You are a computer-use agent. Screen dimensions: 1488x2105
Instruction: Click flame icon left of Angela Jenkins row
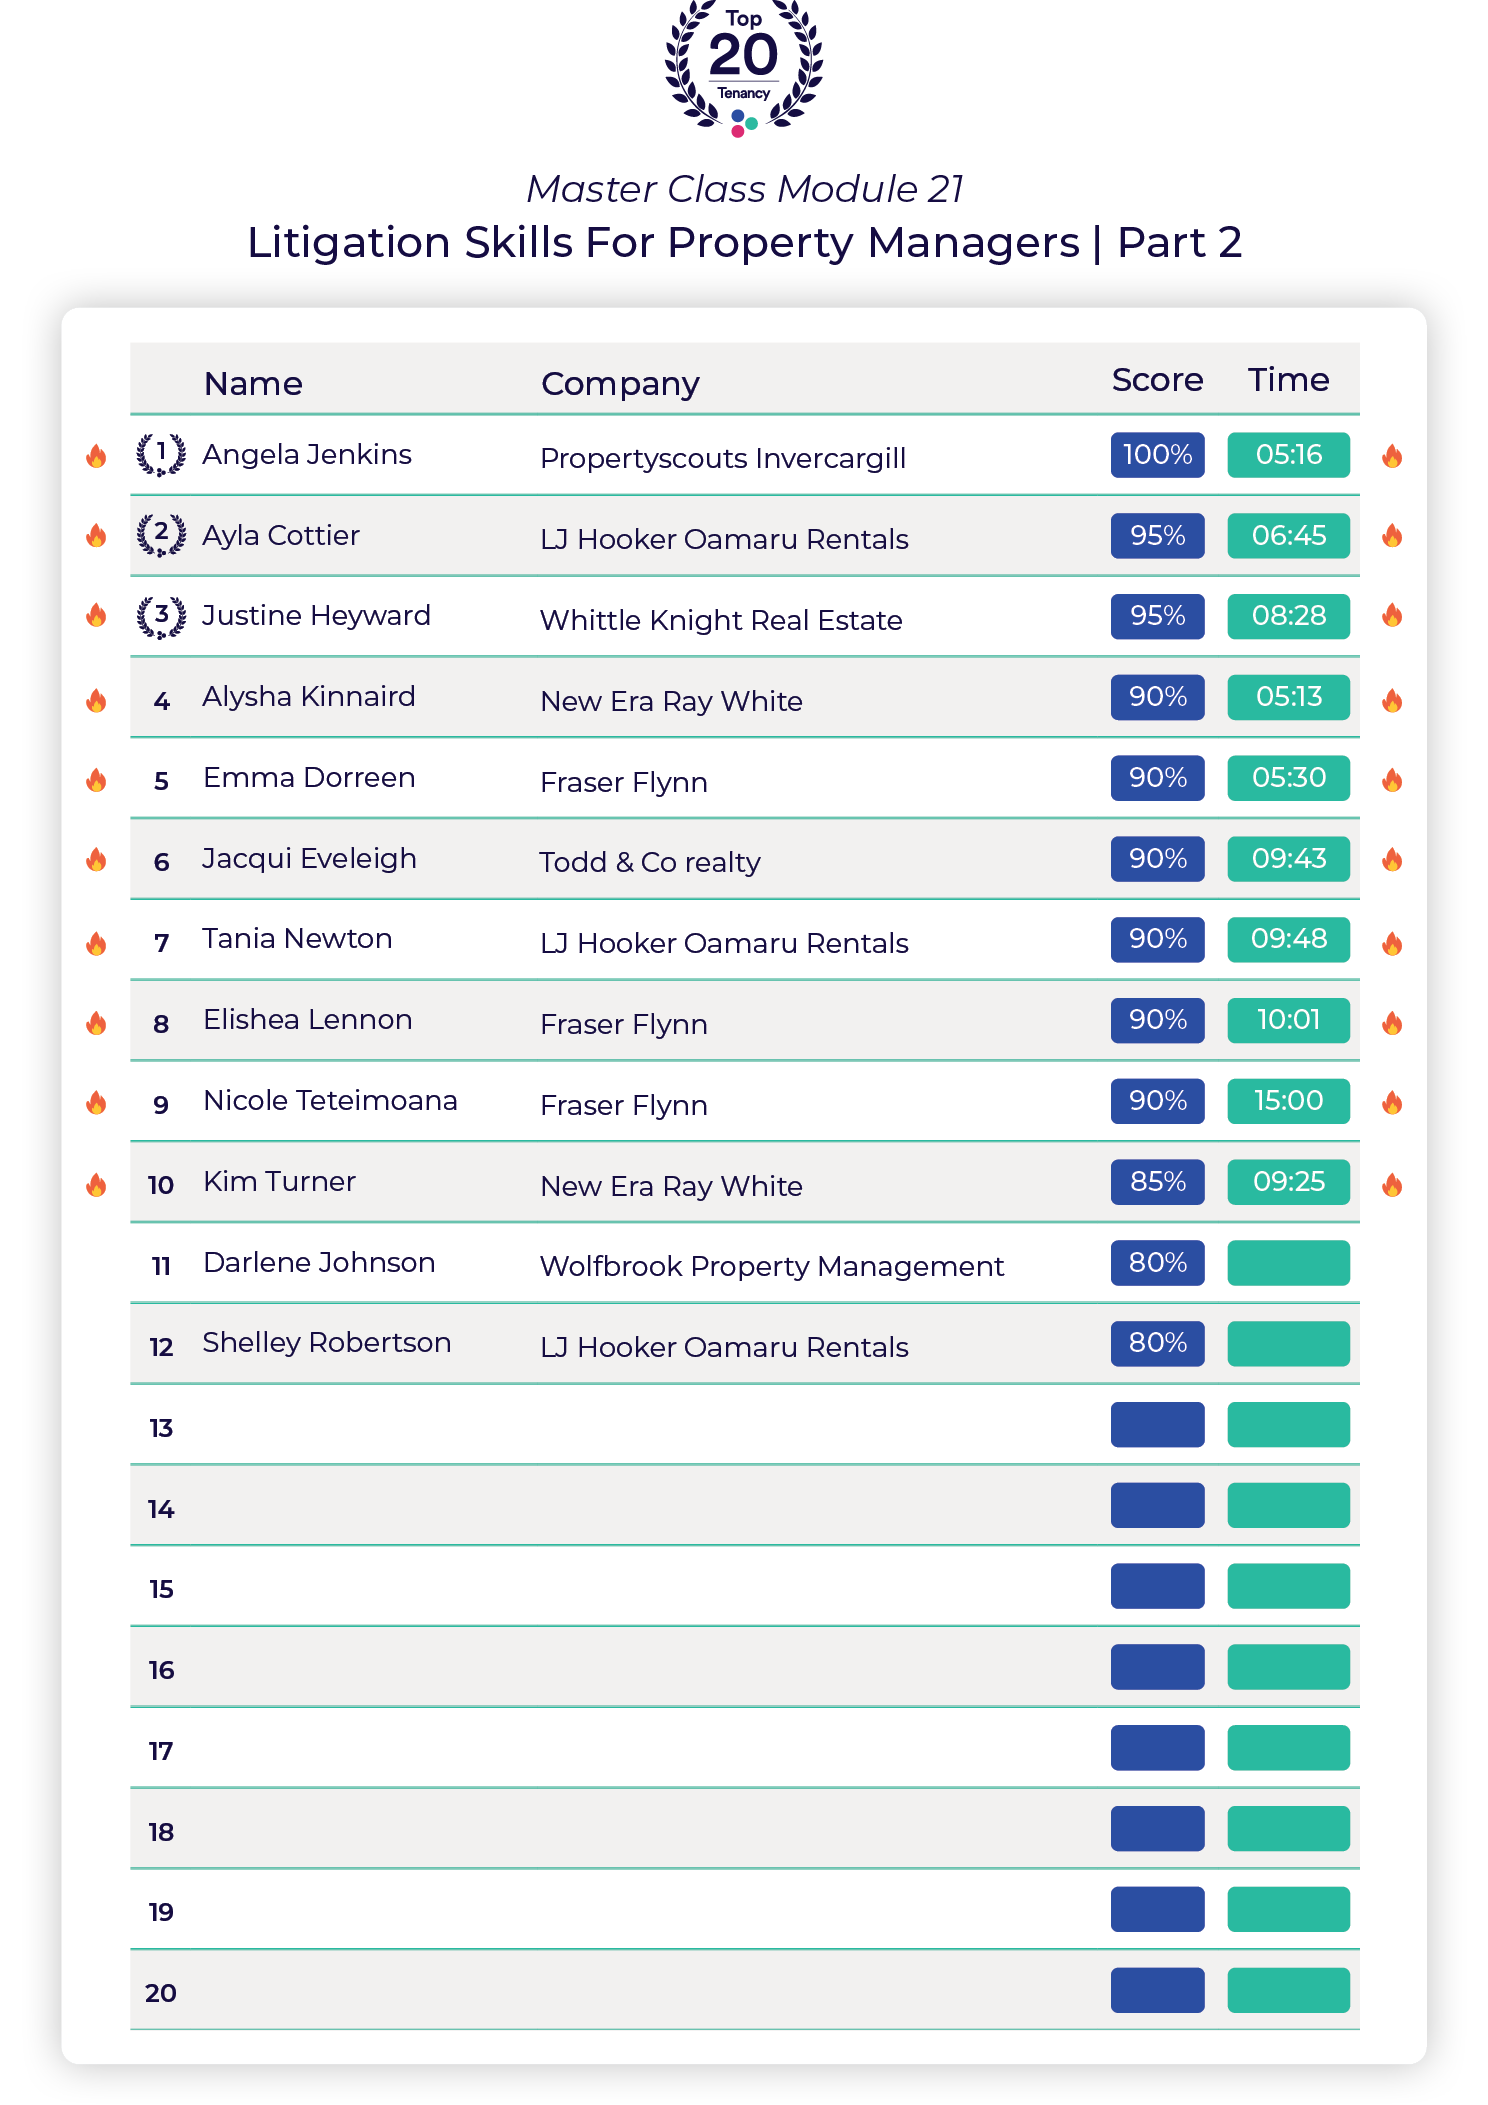point(96,456)
